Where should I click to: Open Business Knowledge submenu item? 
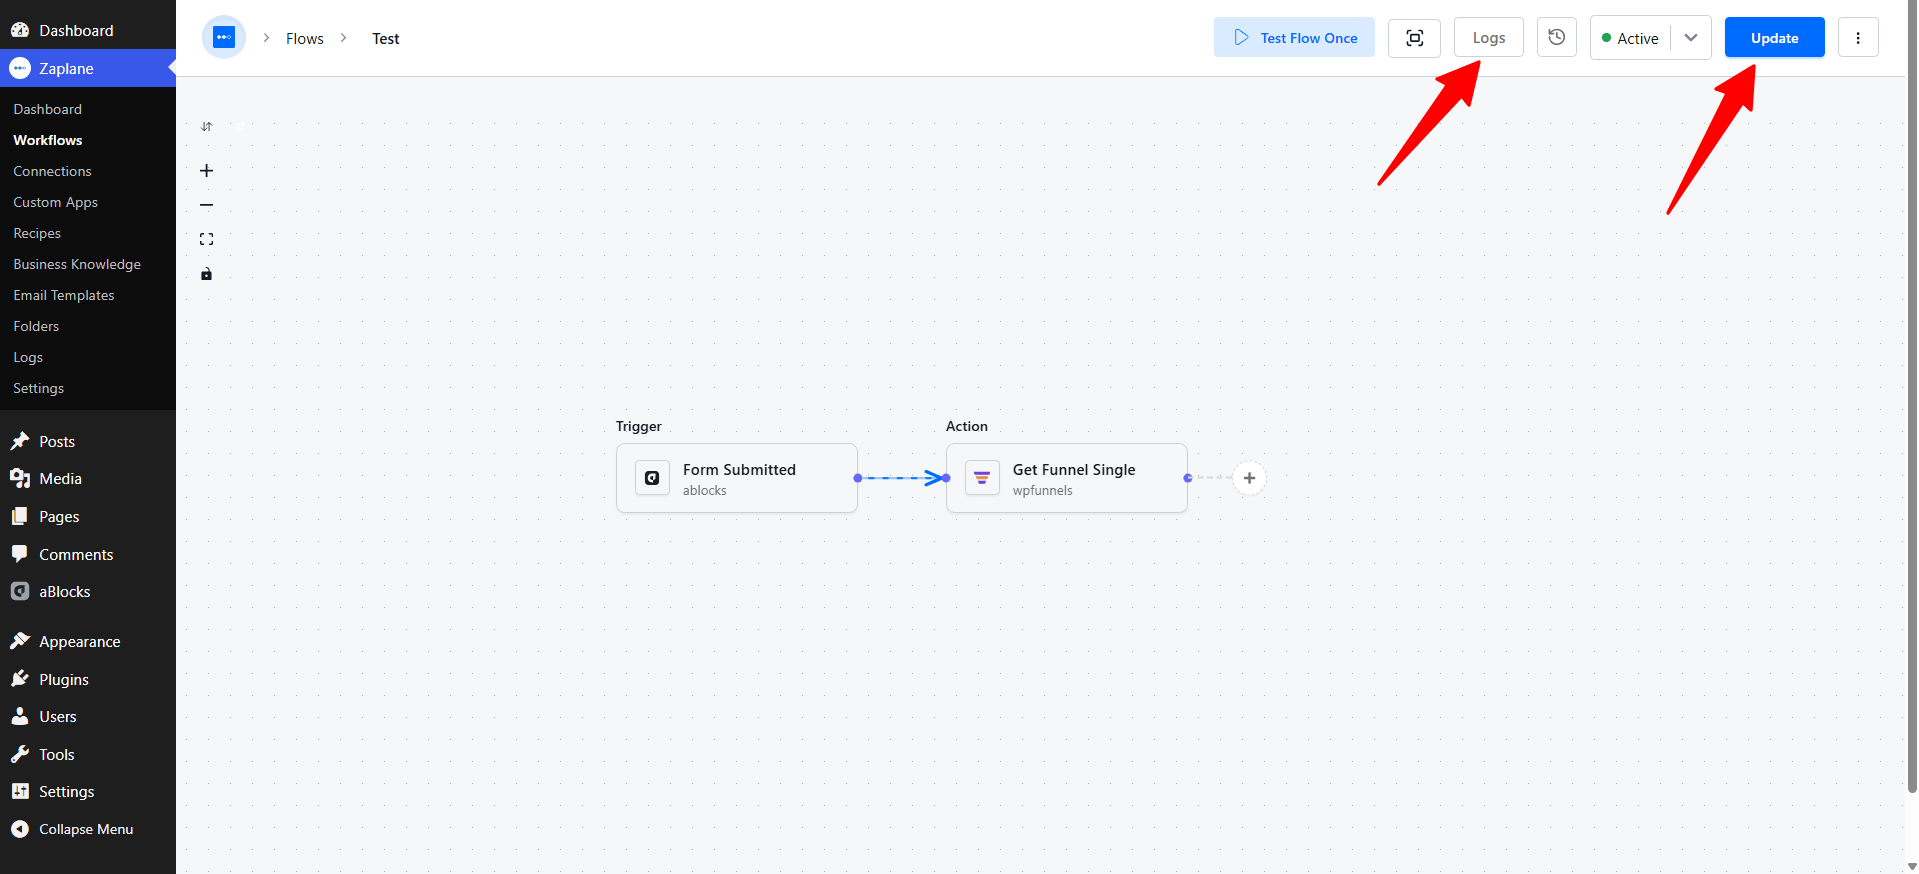[x=77, y=264]
